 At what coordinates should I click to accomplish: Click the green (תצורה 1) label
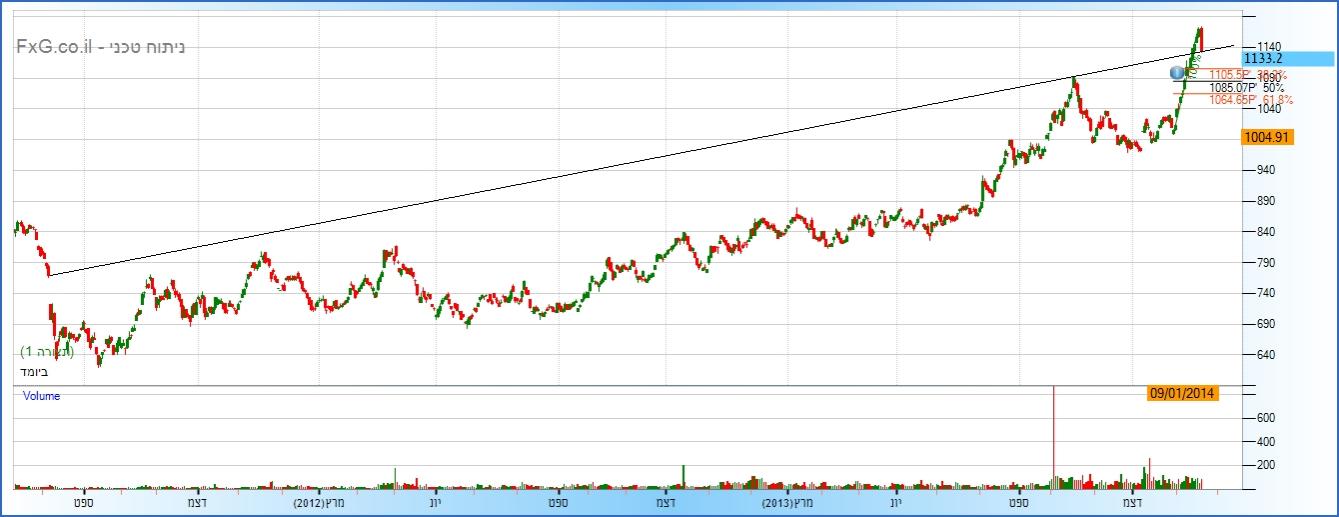tap(46, 352)
